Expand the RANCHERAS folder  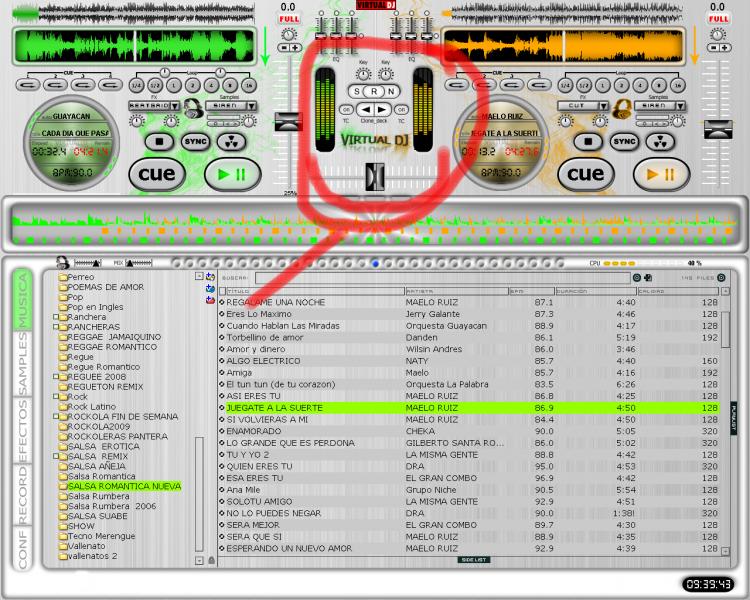coord(56,327)
